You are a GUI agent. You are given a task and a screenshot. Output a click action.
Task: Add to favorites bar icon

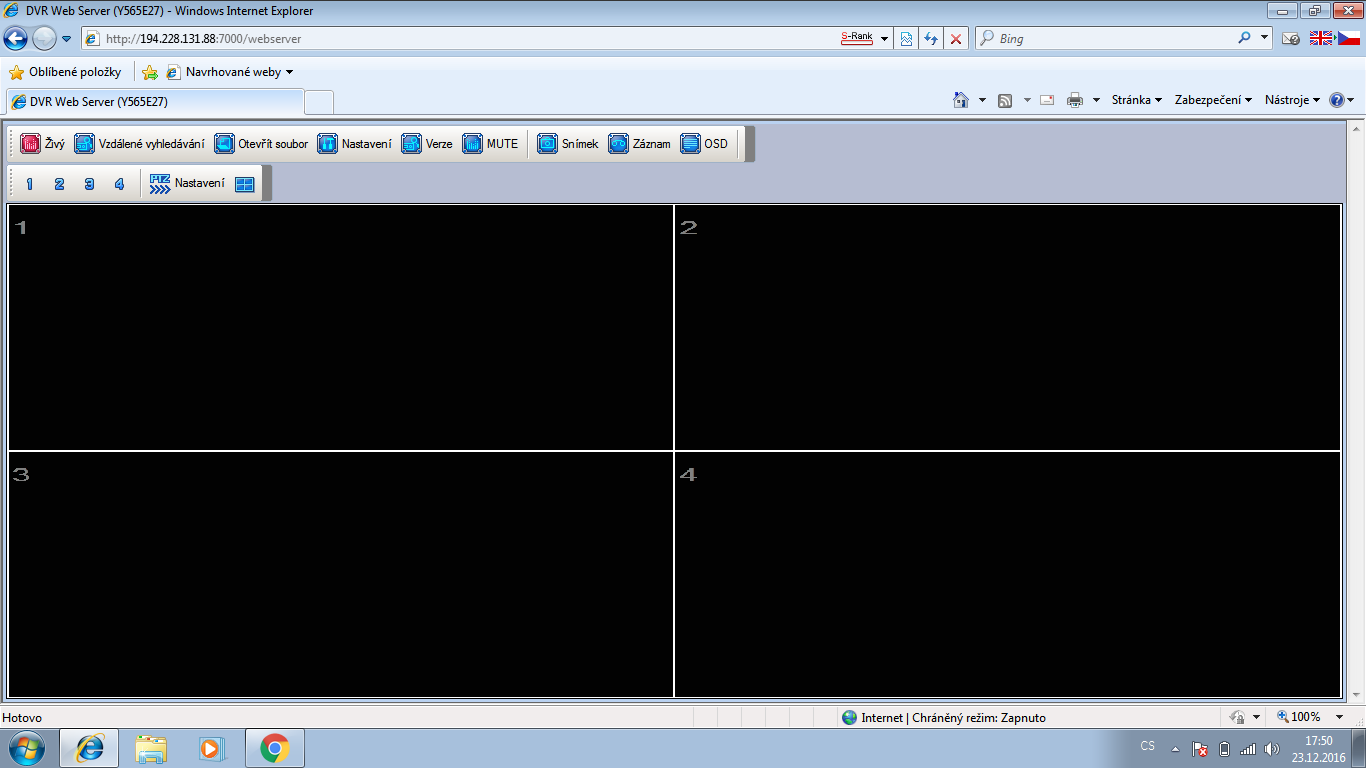pyautogui.click(x=150, y=72)
